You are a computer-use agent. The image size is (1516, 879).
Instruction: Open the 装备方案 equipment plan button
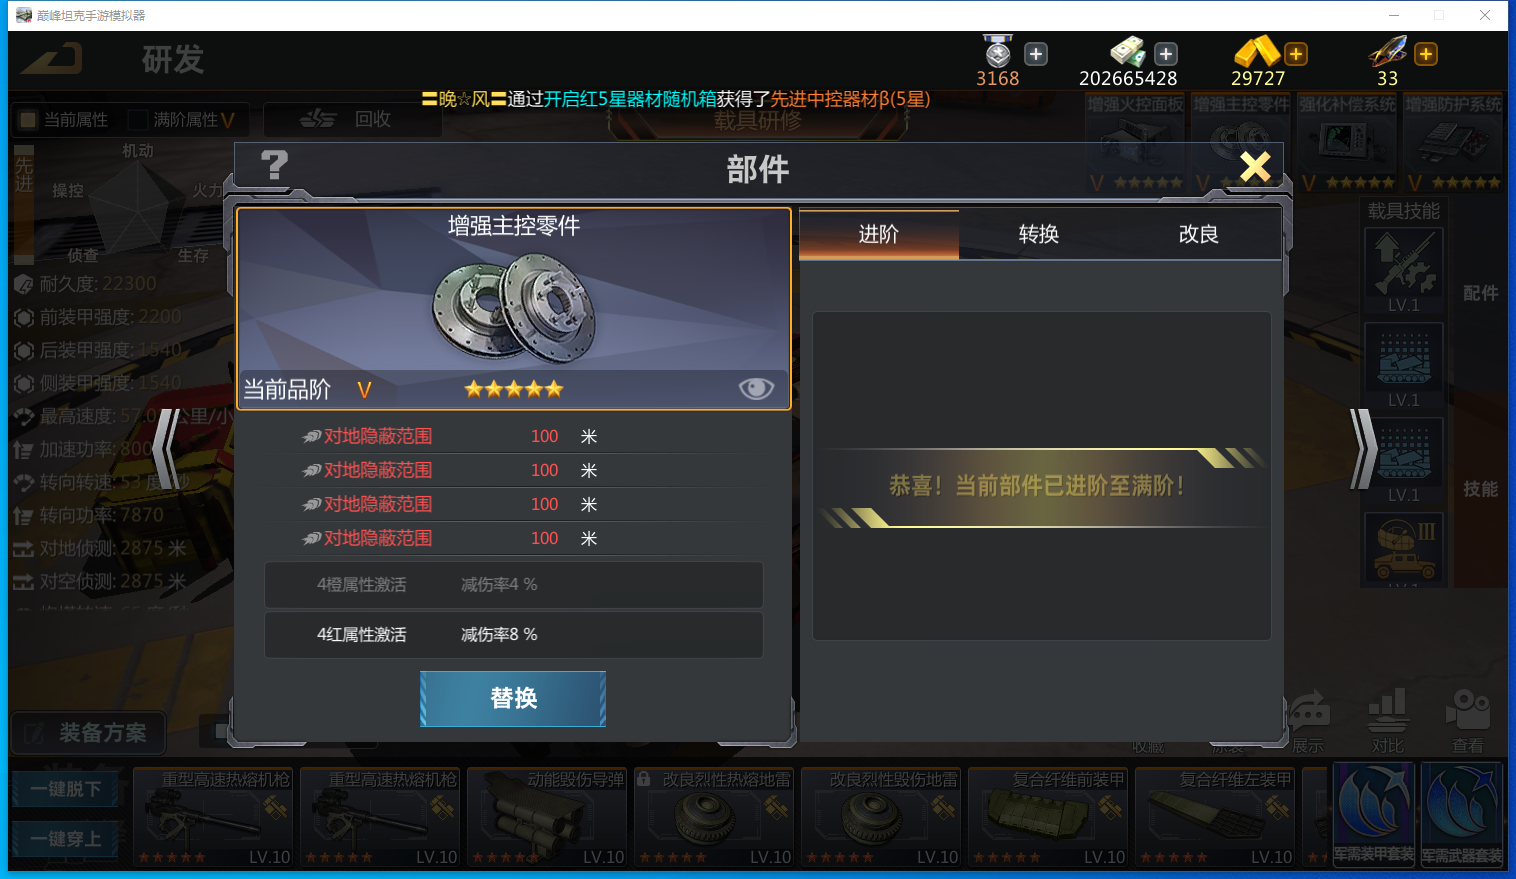[88, 733]
